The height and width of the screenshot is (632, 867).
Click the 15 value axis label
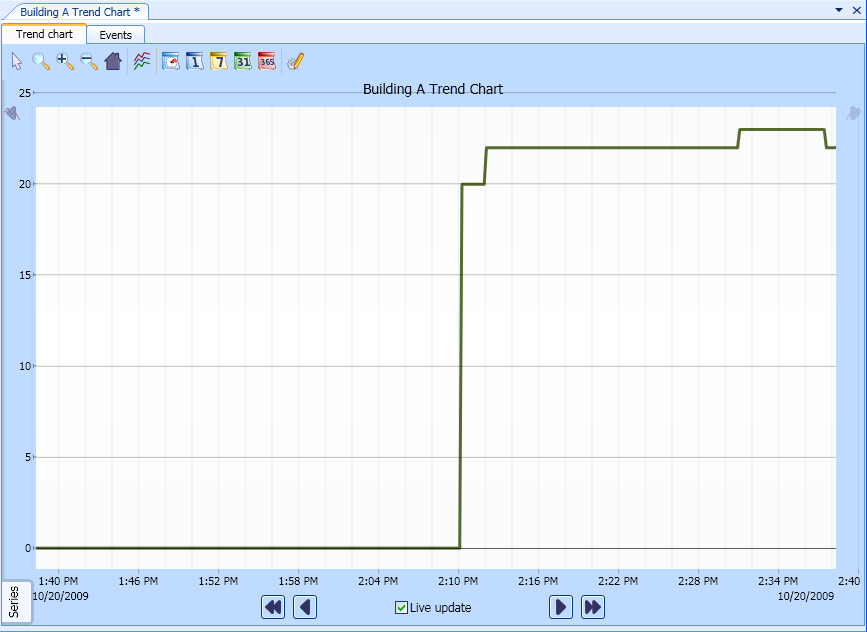(x=25, y=275)
